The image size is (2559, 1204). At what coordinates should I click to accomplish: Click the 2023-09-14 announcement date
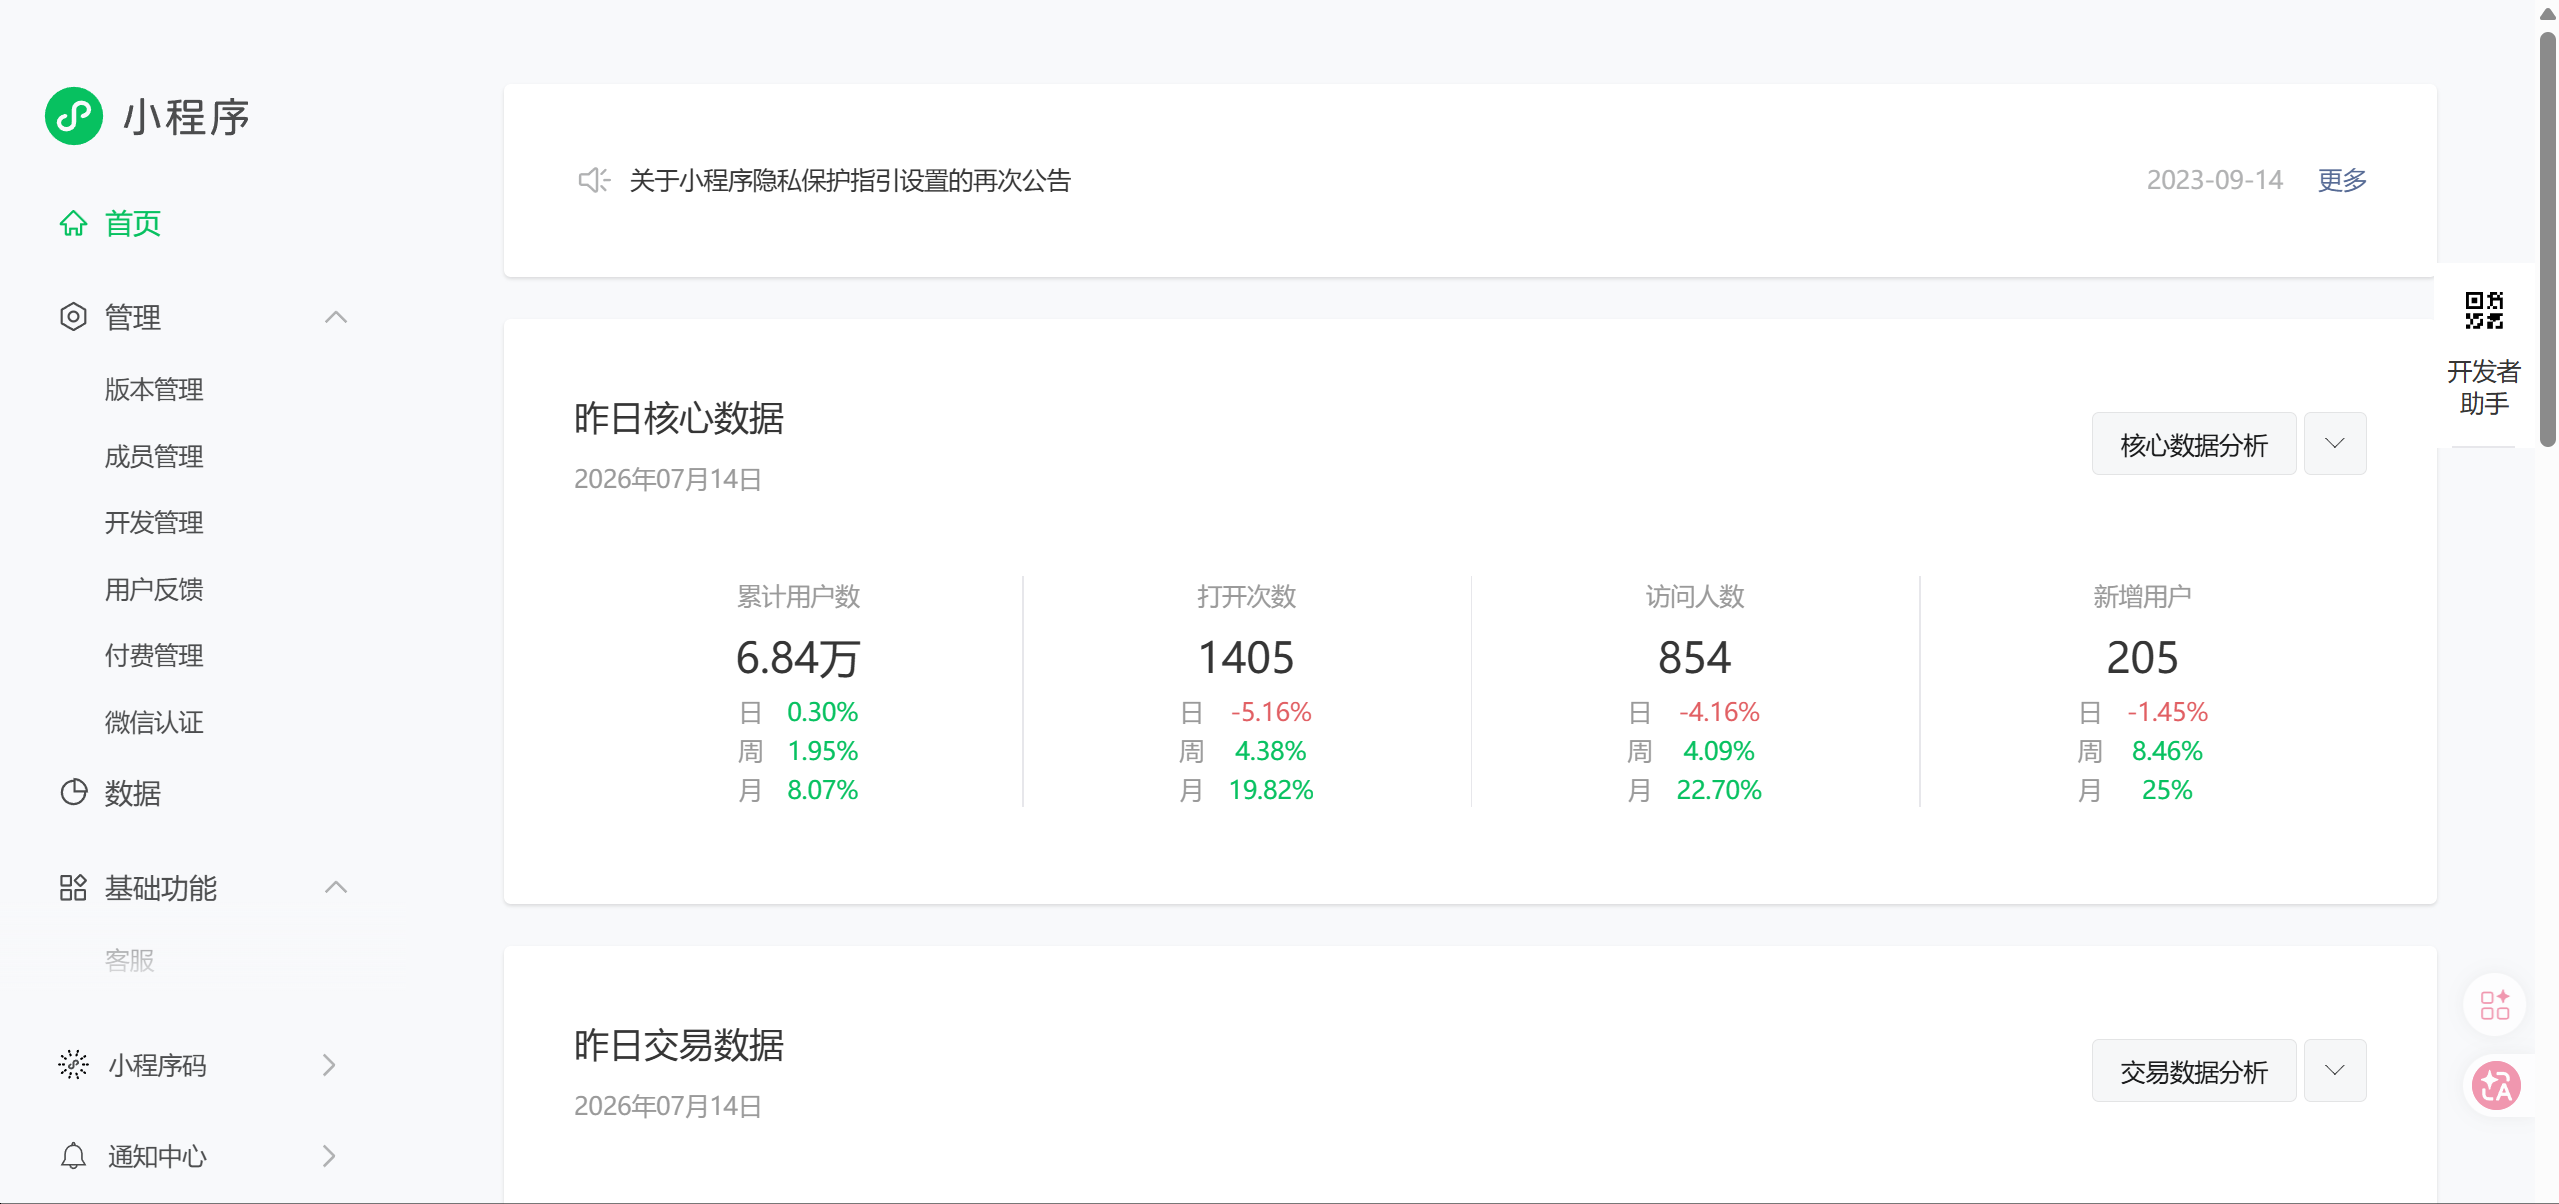pos(2215,180)
